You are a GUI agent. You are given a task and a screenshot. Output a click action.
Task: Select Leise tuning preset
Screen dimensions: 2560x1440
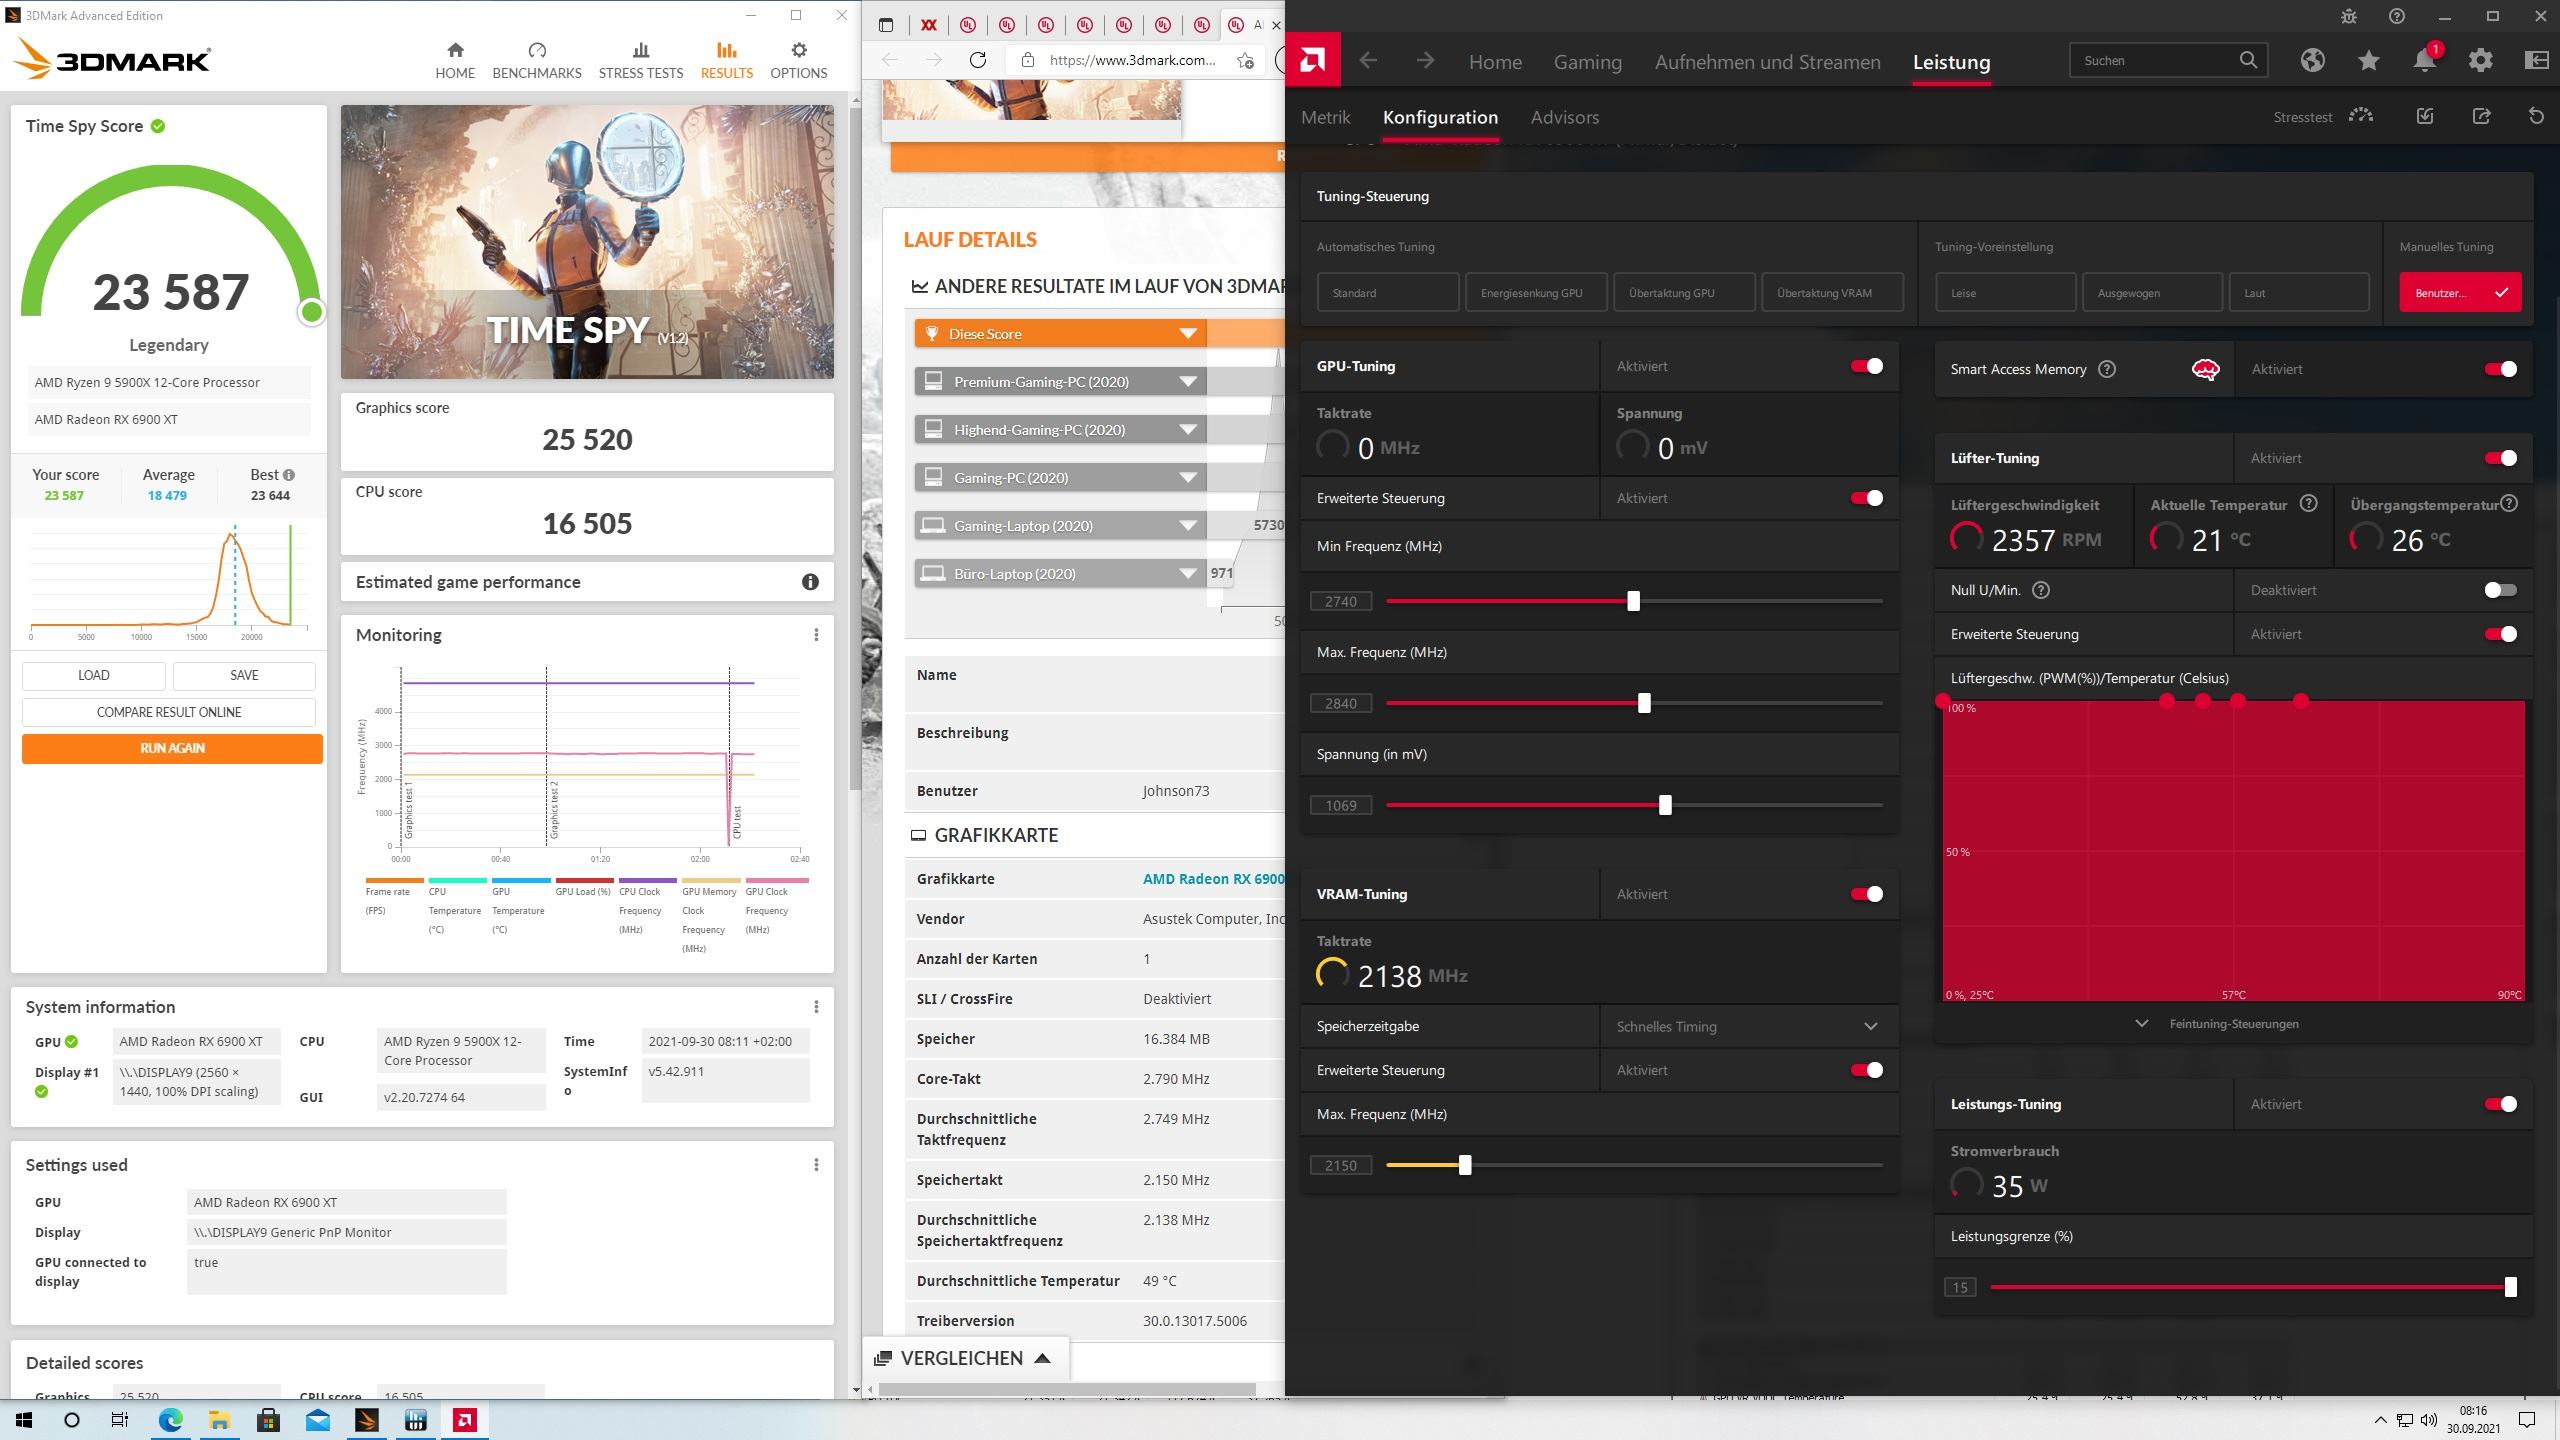pyautogui.click(x=2005, y=293)
